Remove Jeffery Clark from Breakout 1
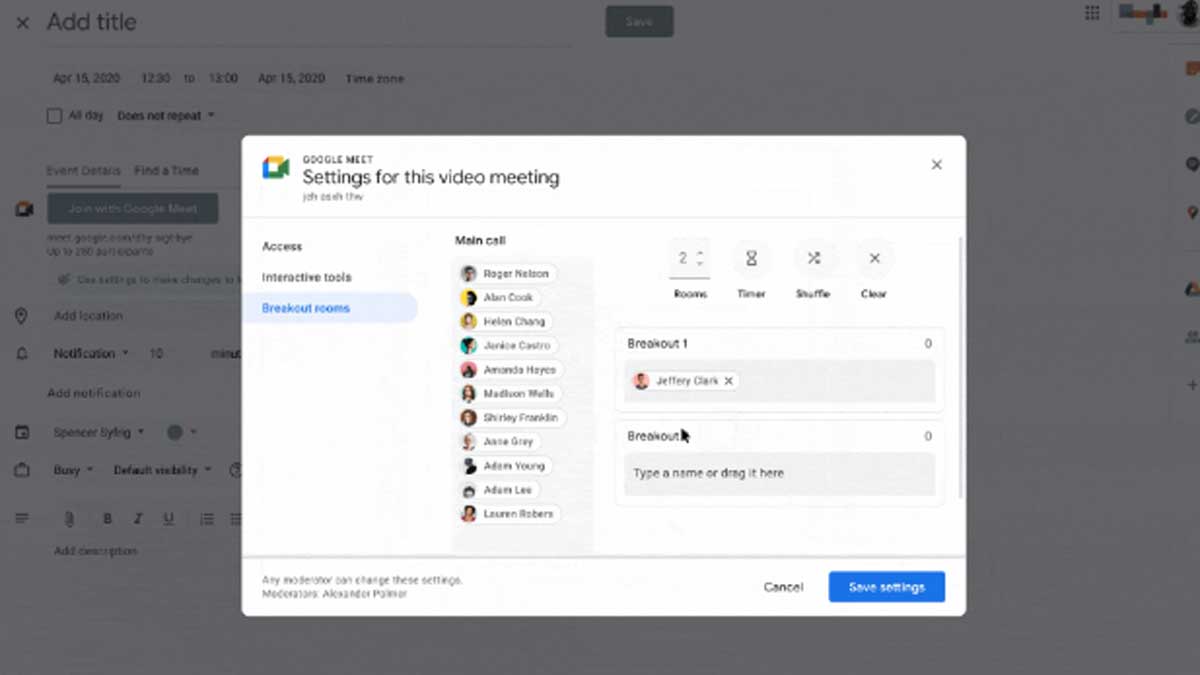The image size is (1200, 675). 729,381
